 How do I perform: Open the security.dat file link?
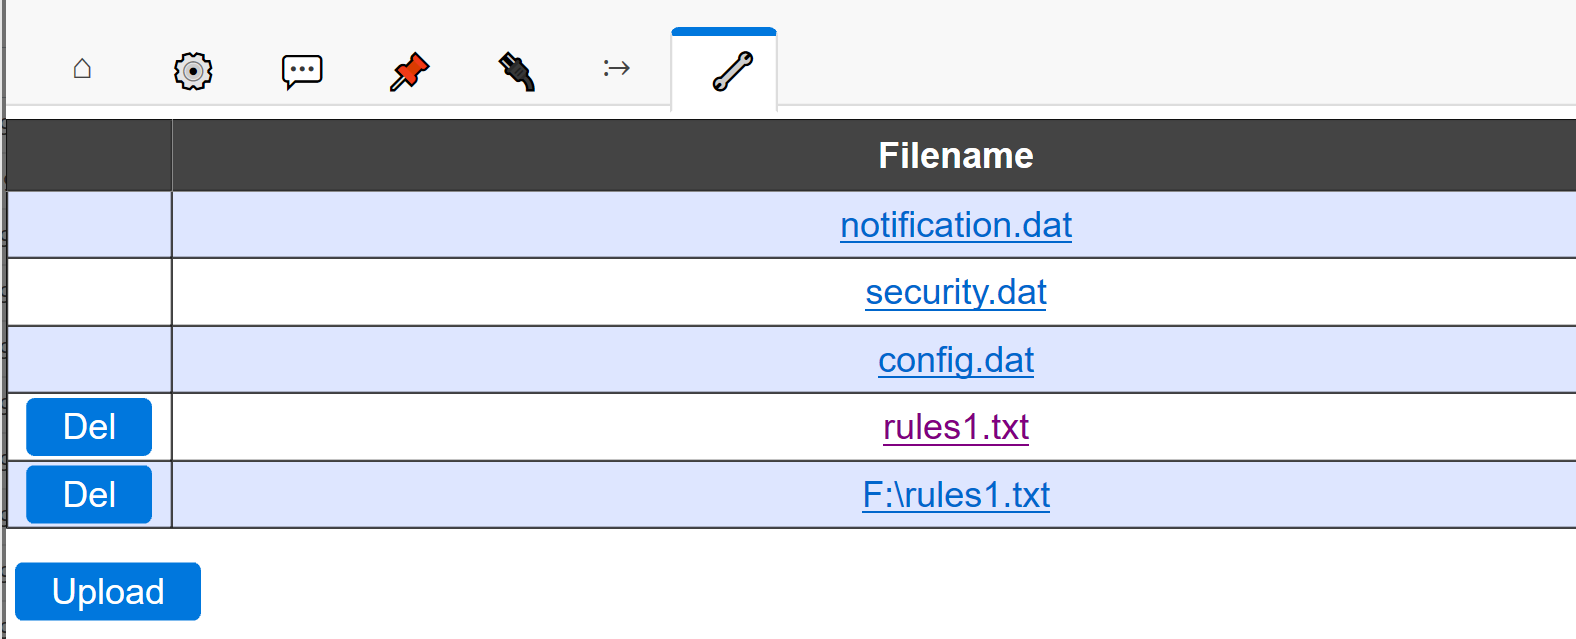[955, 292]
